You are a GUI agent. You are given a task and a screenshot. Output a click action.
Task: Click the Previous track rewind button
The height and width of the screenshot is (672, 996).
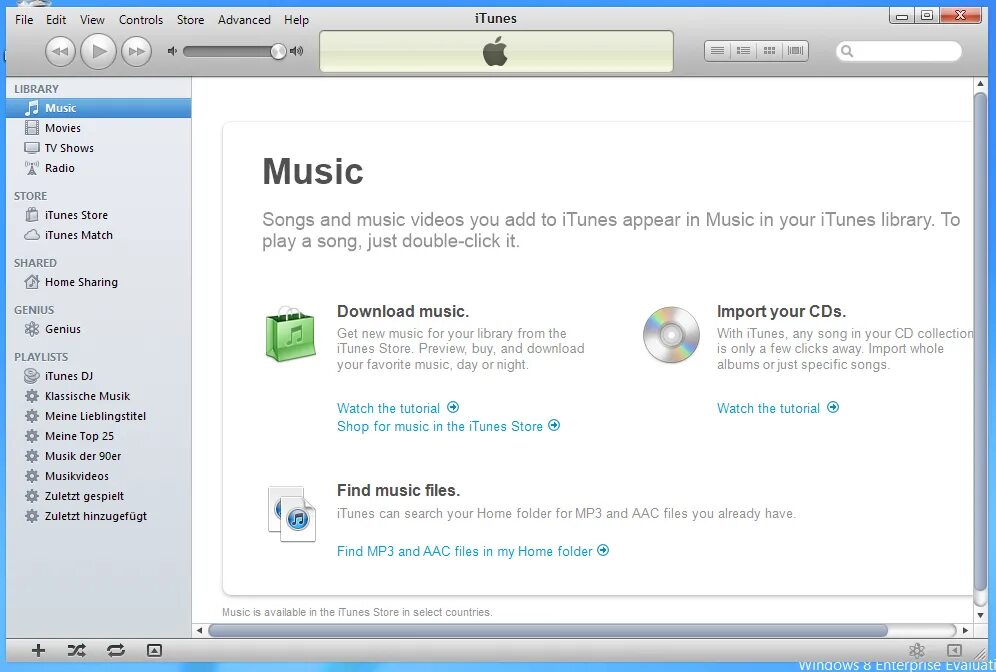click(60, 51)
